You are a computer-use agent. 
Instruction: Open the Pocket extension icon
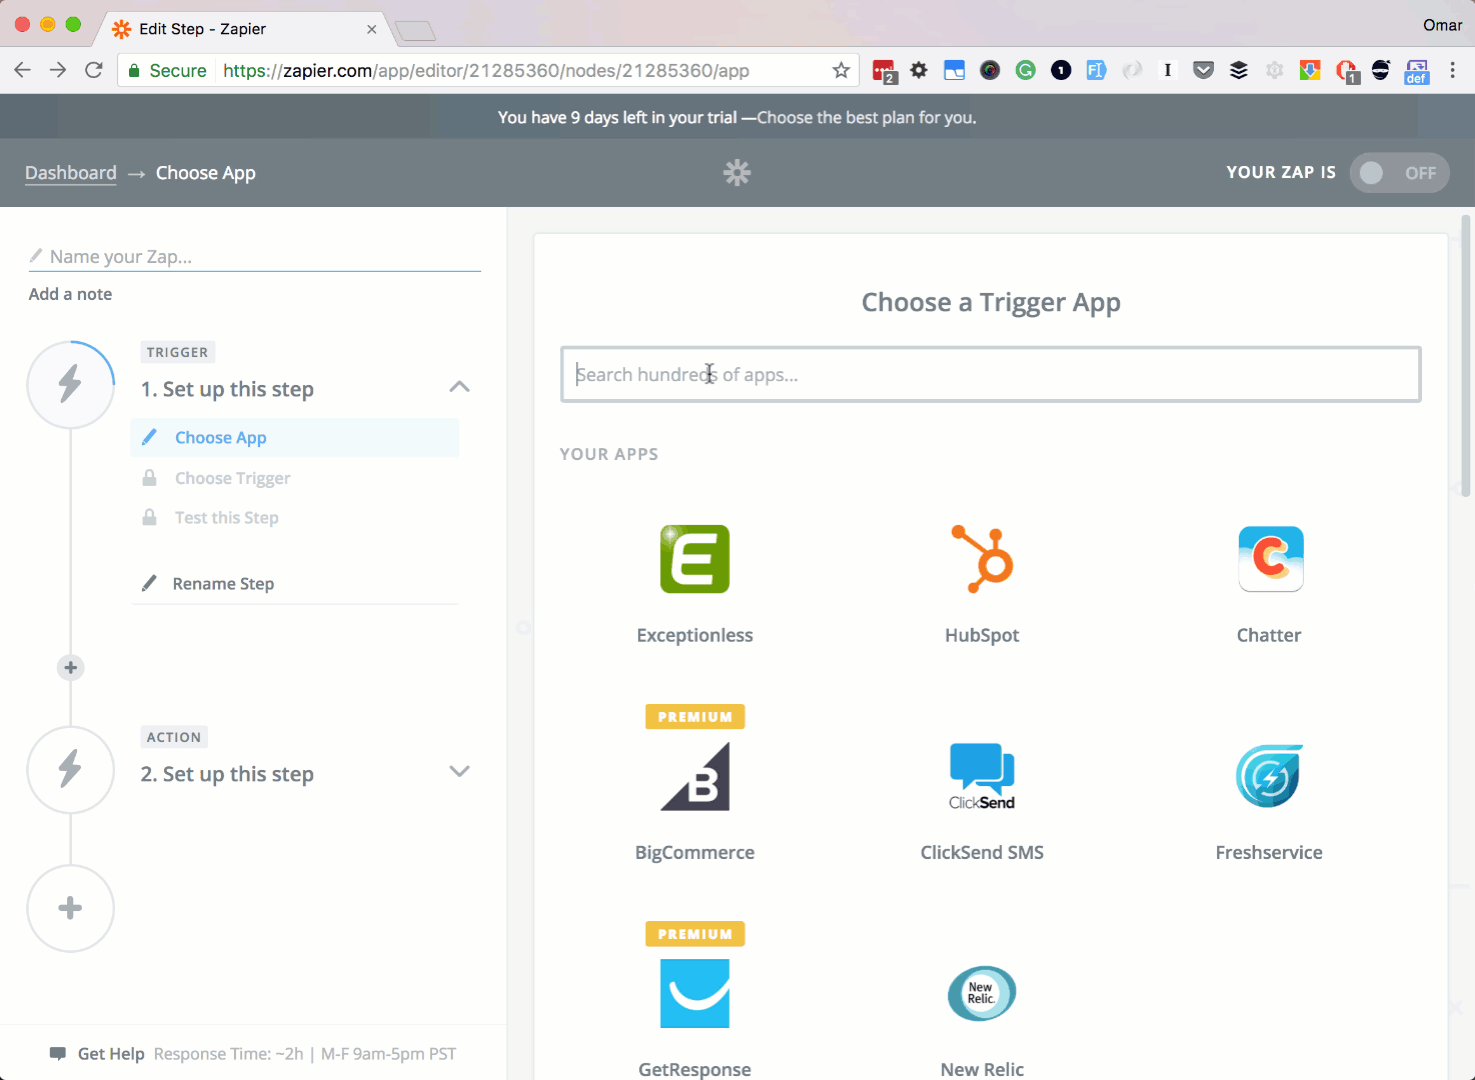click(x=1203, y=70)
